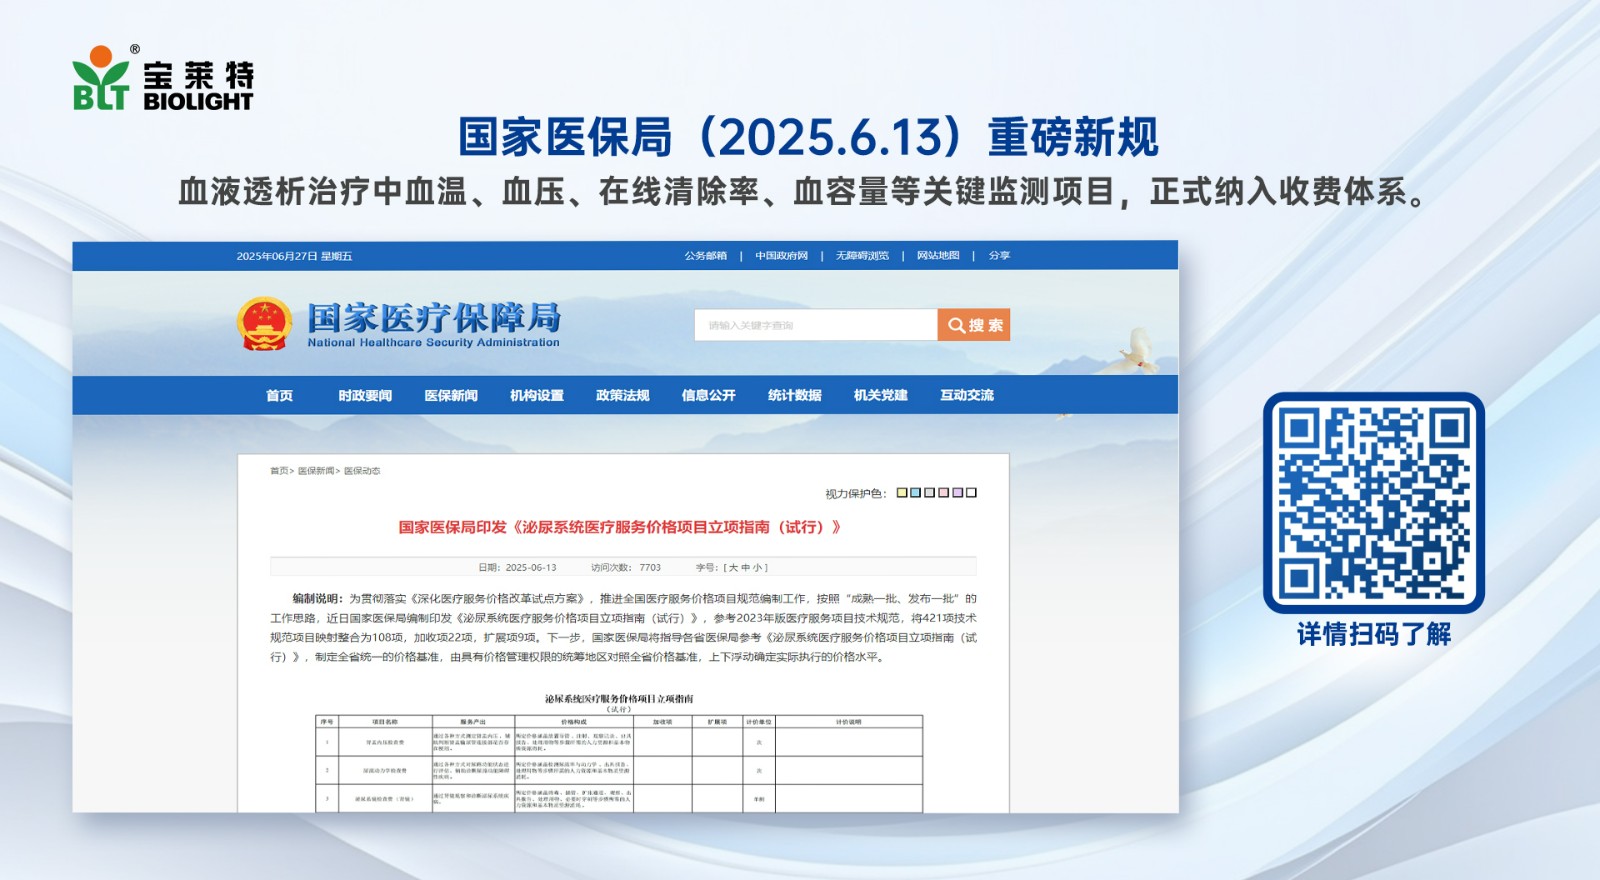Enable 无障碍浏览 accessibility mode

[x=862, y=256]
